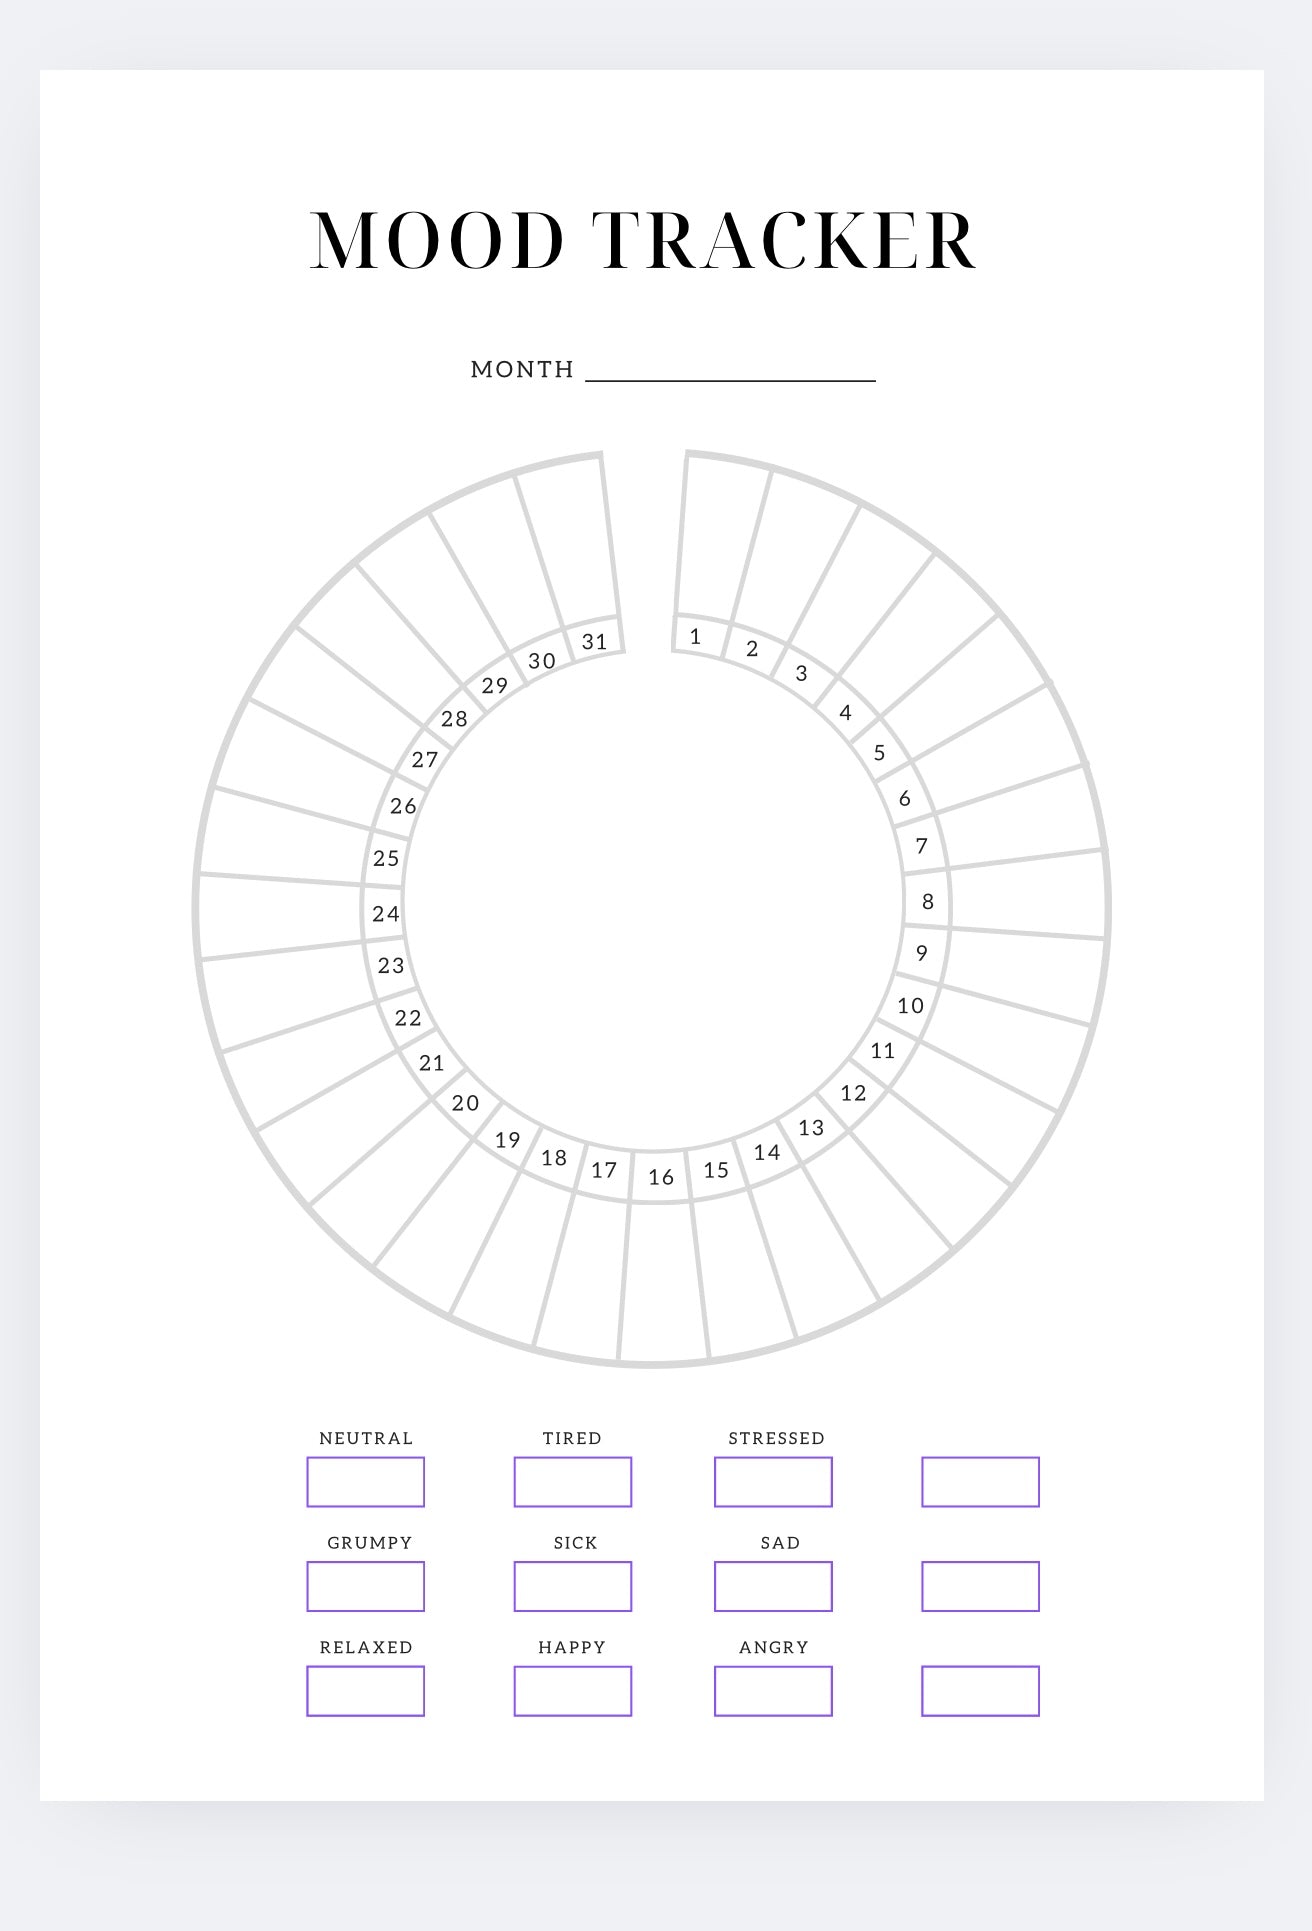Click day 12 number cell
1312x1931 pixels.
tap(853, 1092)
